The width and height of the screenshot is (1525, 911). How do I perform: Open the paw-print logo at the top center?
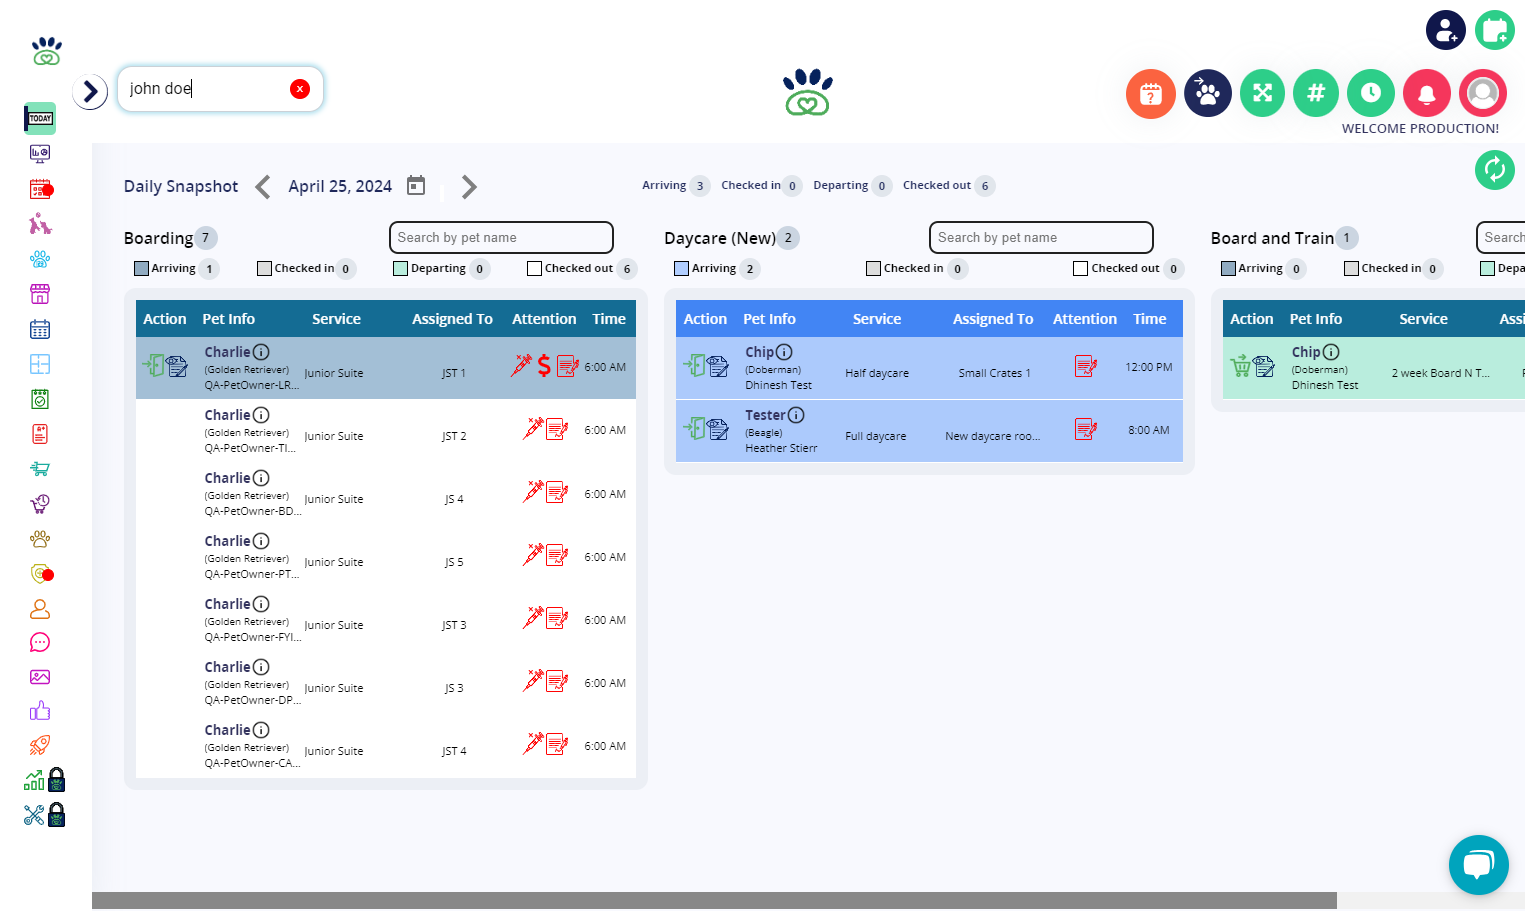[808, 92]
